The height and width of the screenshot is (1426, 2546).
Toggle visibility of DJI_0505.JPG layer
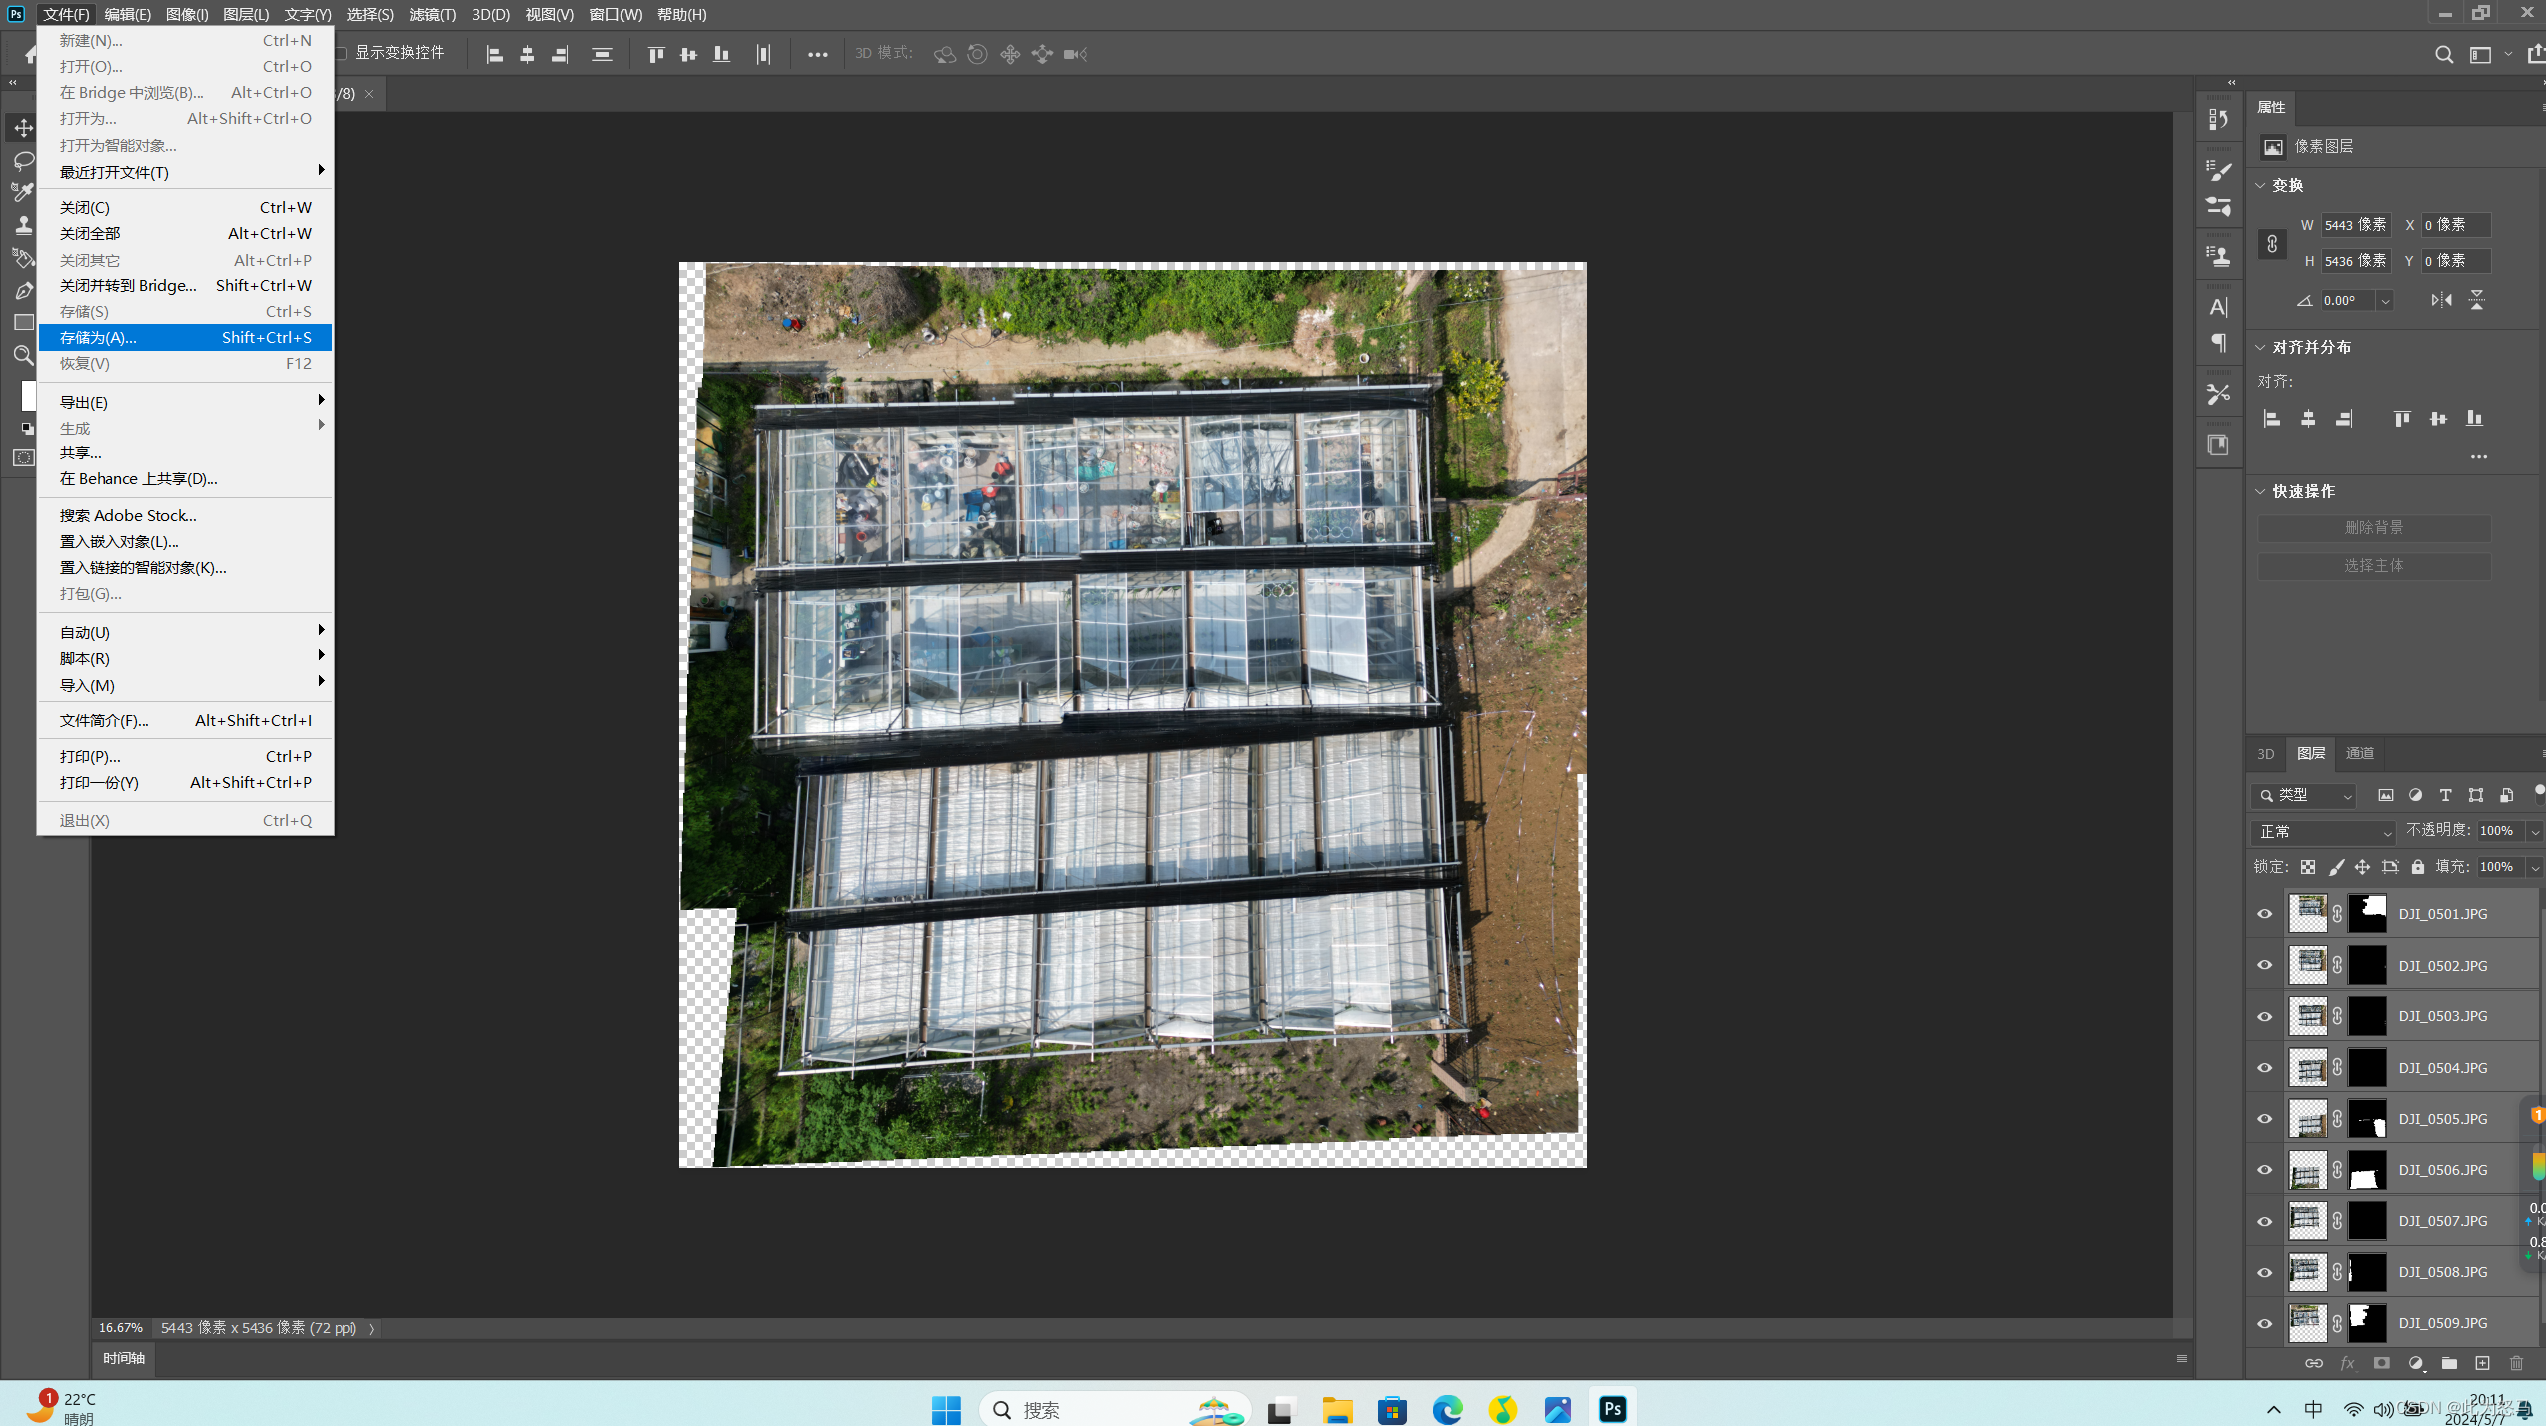(x=2265, y=1119)
